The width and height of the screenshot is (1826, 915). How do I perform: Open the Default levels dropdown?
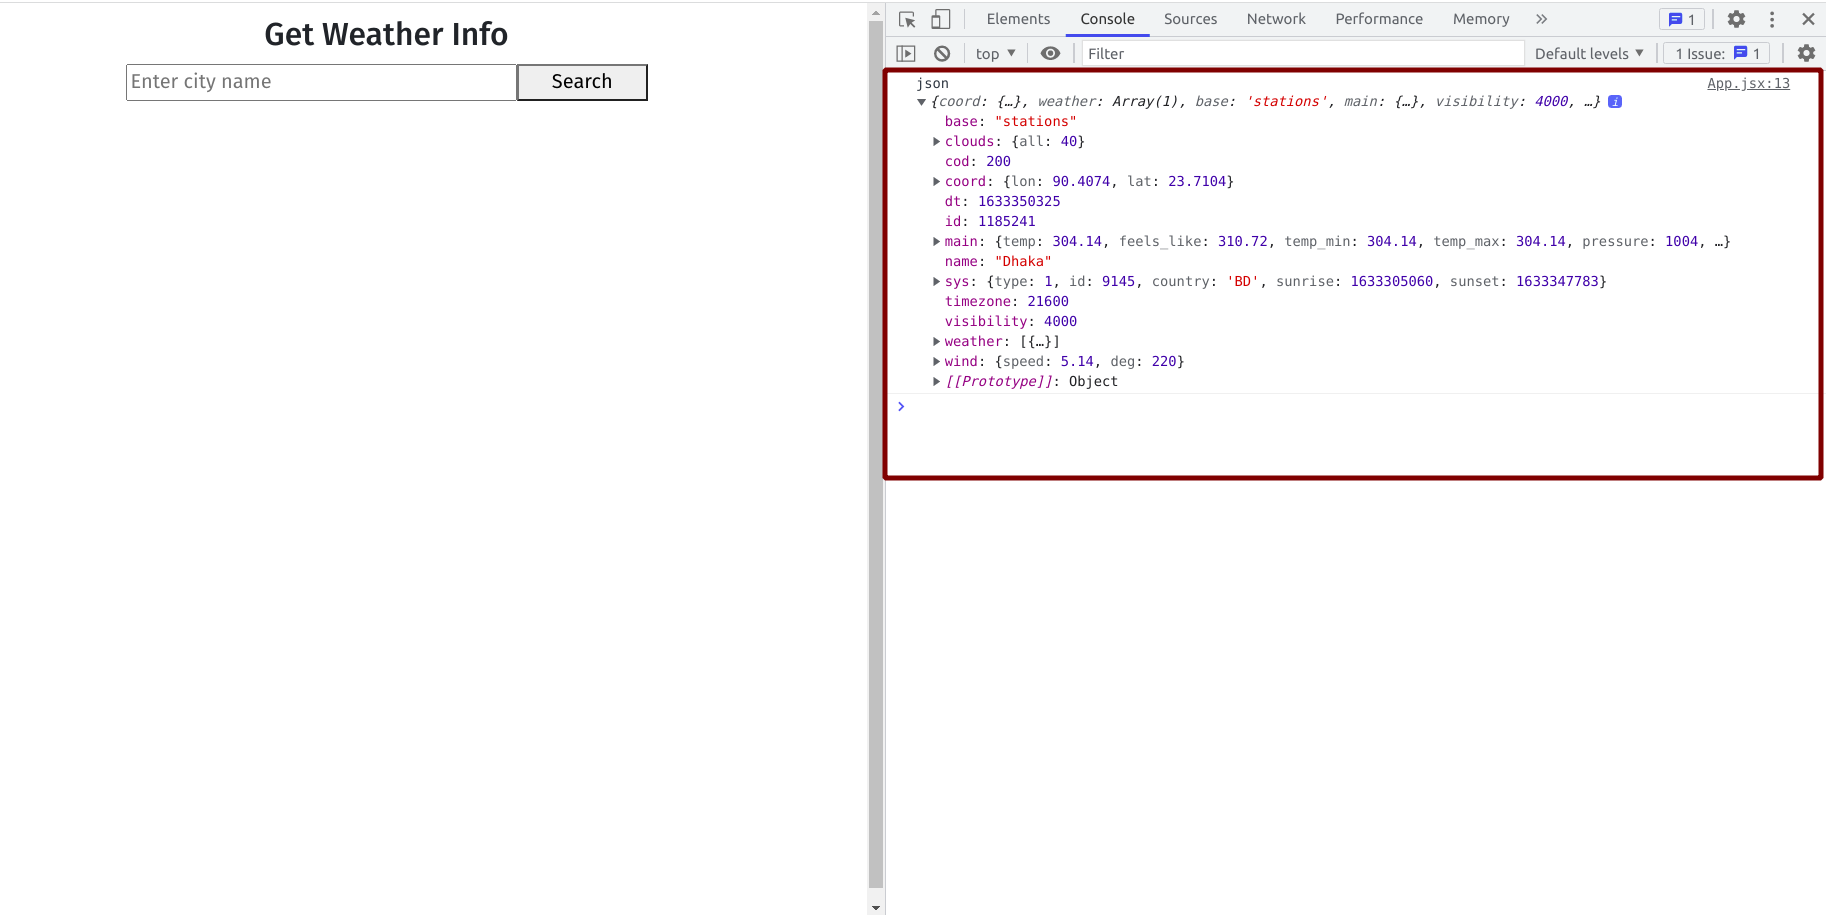pos(1588,53)
